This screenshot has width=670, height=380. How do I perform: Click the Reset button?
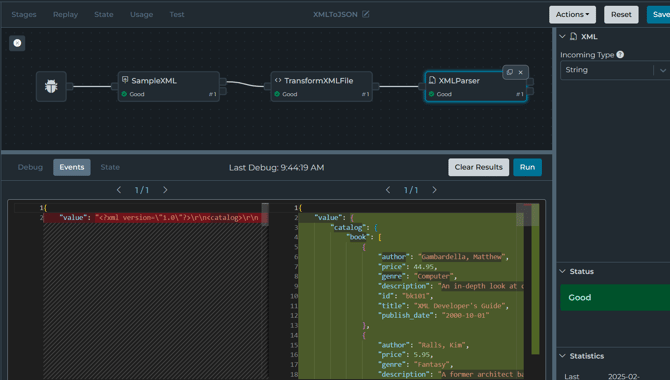click(x=621, y=15)
